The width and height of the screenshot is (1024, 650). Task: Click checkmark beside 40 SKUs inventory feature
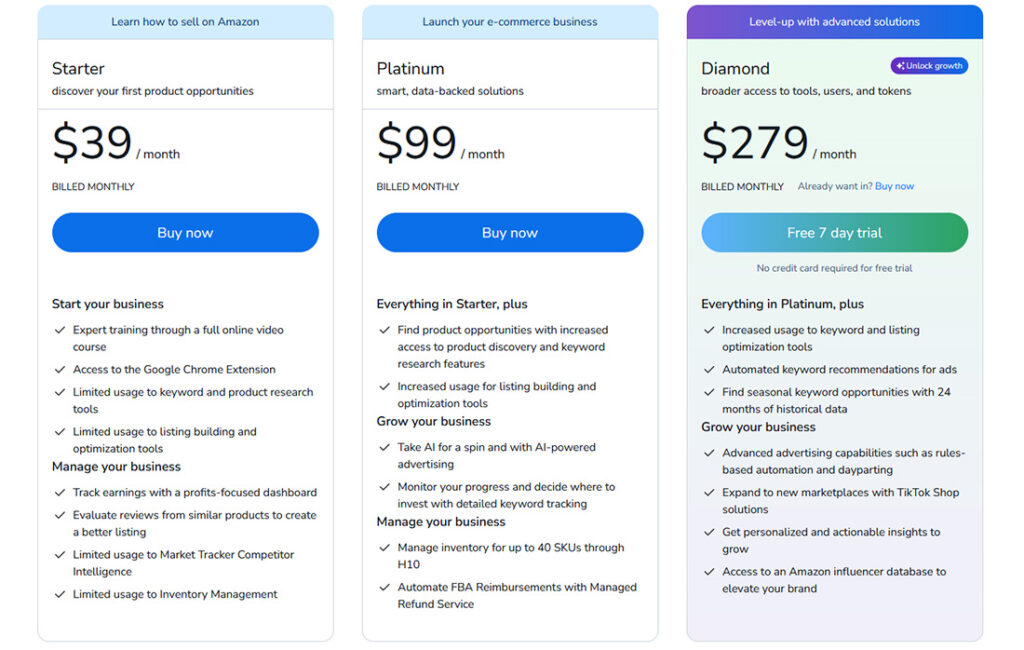[385, 548]
